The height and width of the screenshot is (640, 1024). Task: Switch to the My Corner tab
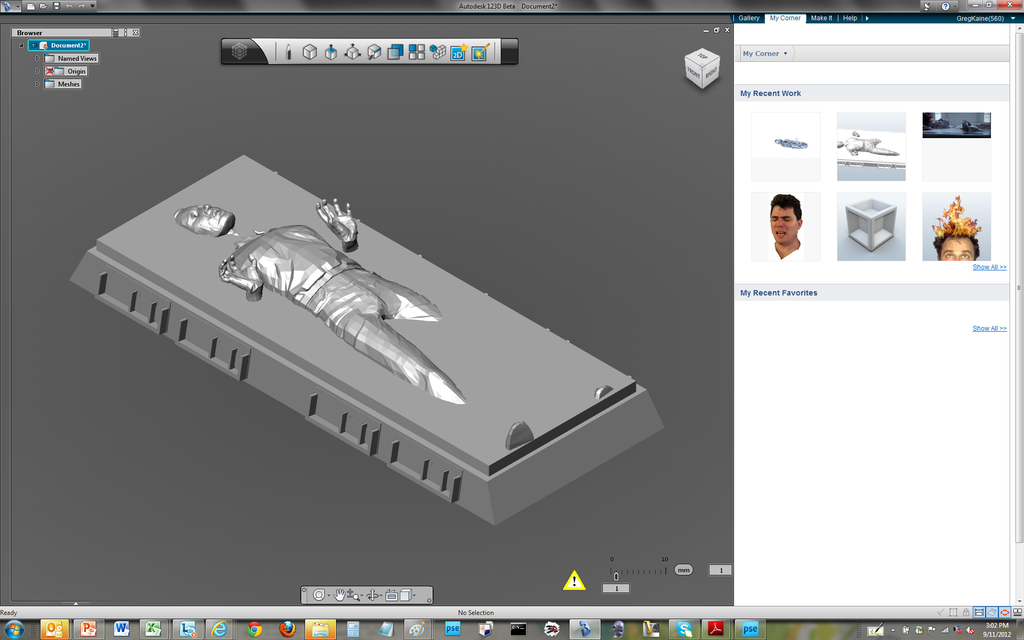(x=785, y=18)
